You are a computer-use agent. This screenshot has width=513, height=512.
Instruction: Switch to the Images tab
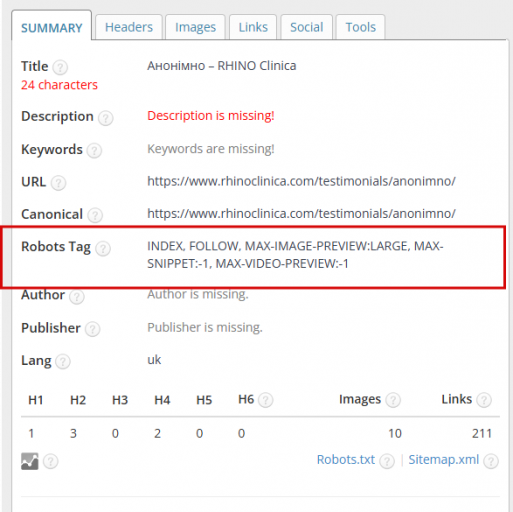point(195,27)
